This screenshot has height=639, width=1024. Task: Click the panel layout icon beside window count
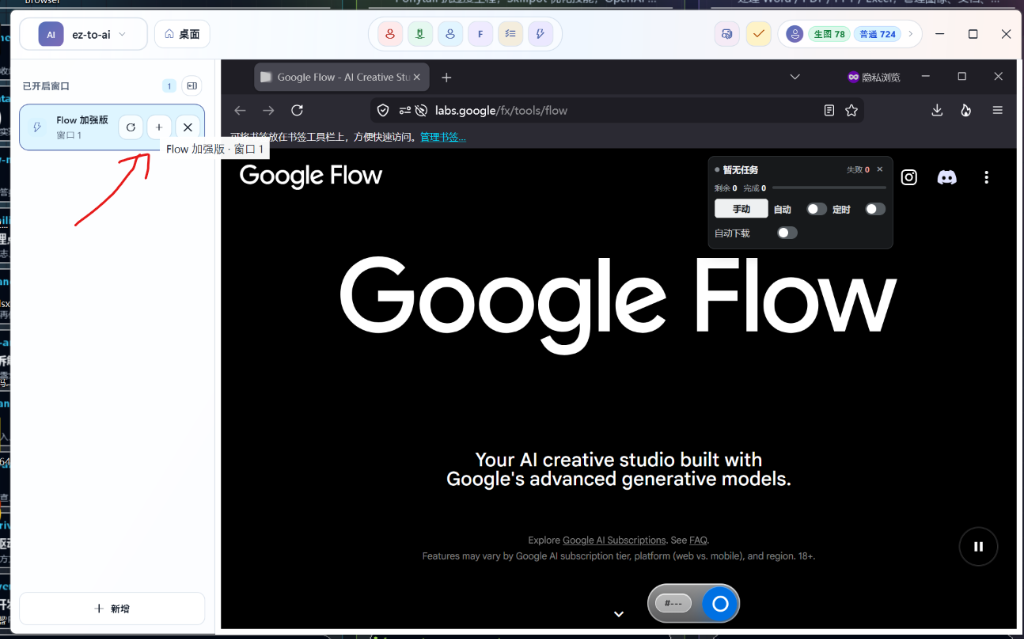click(191, 86)
